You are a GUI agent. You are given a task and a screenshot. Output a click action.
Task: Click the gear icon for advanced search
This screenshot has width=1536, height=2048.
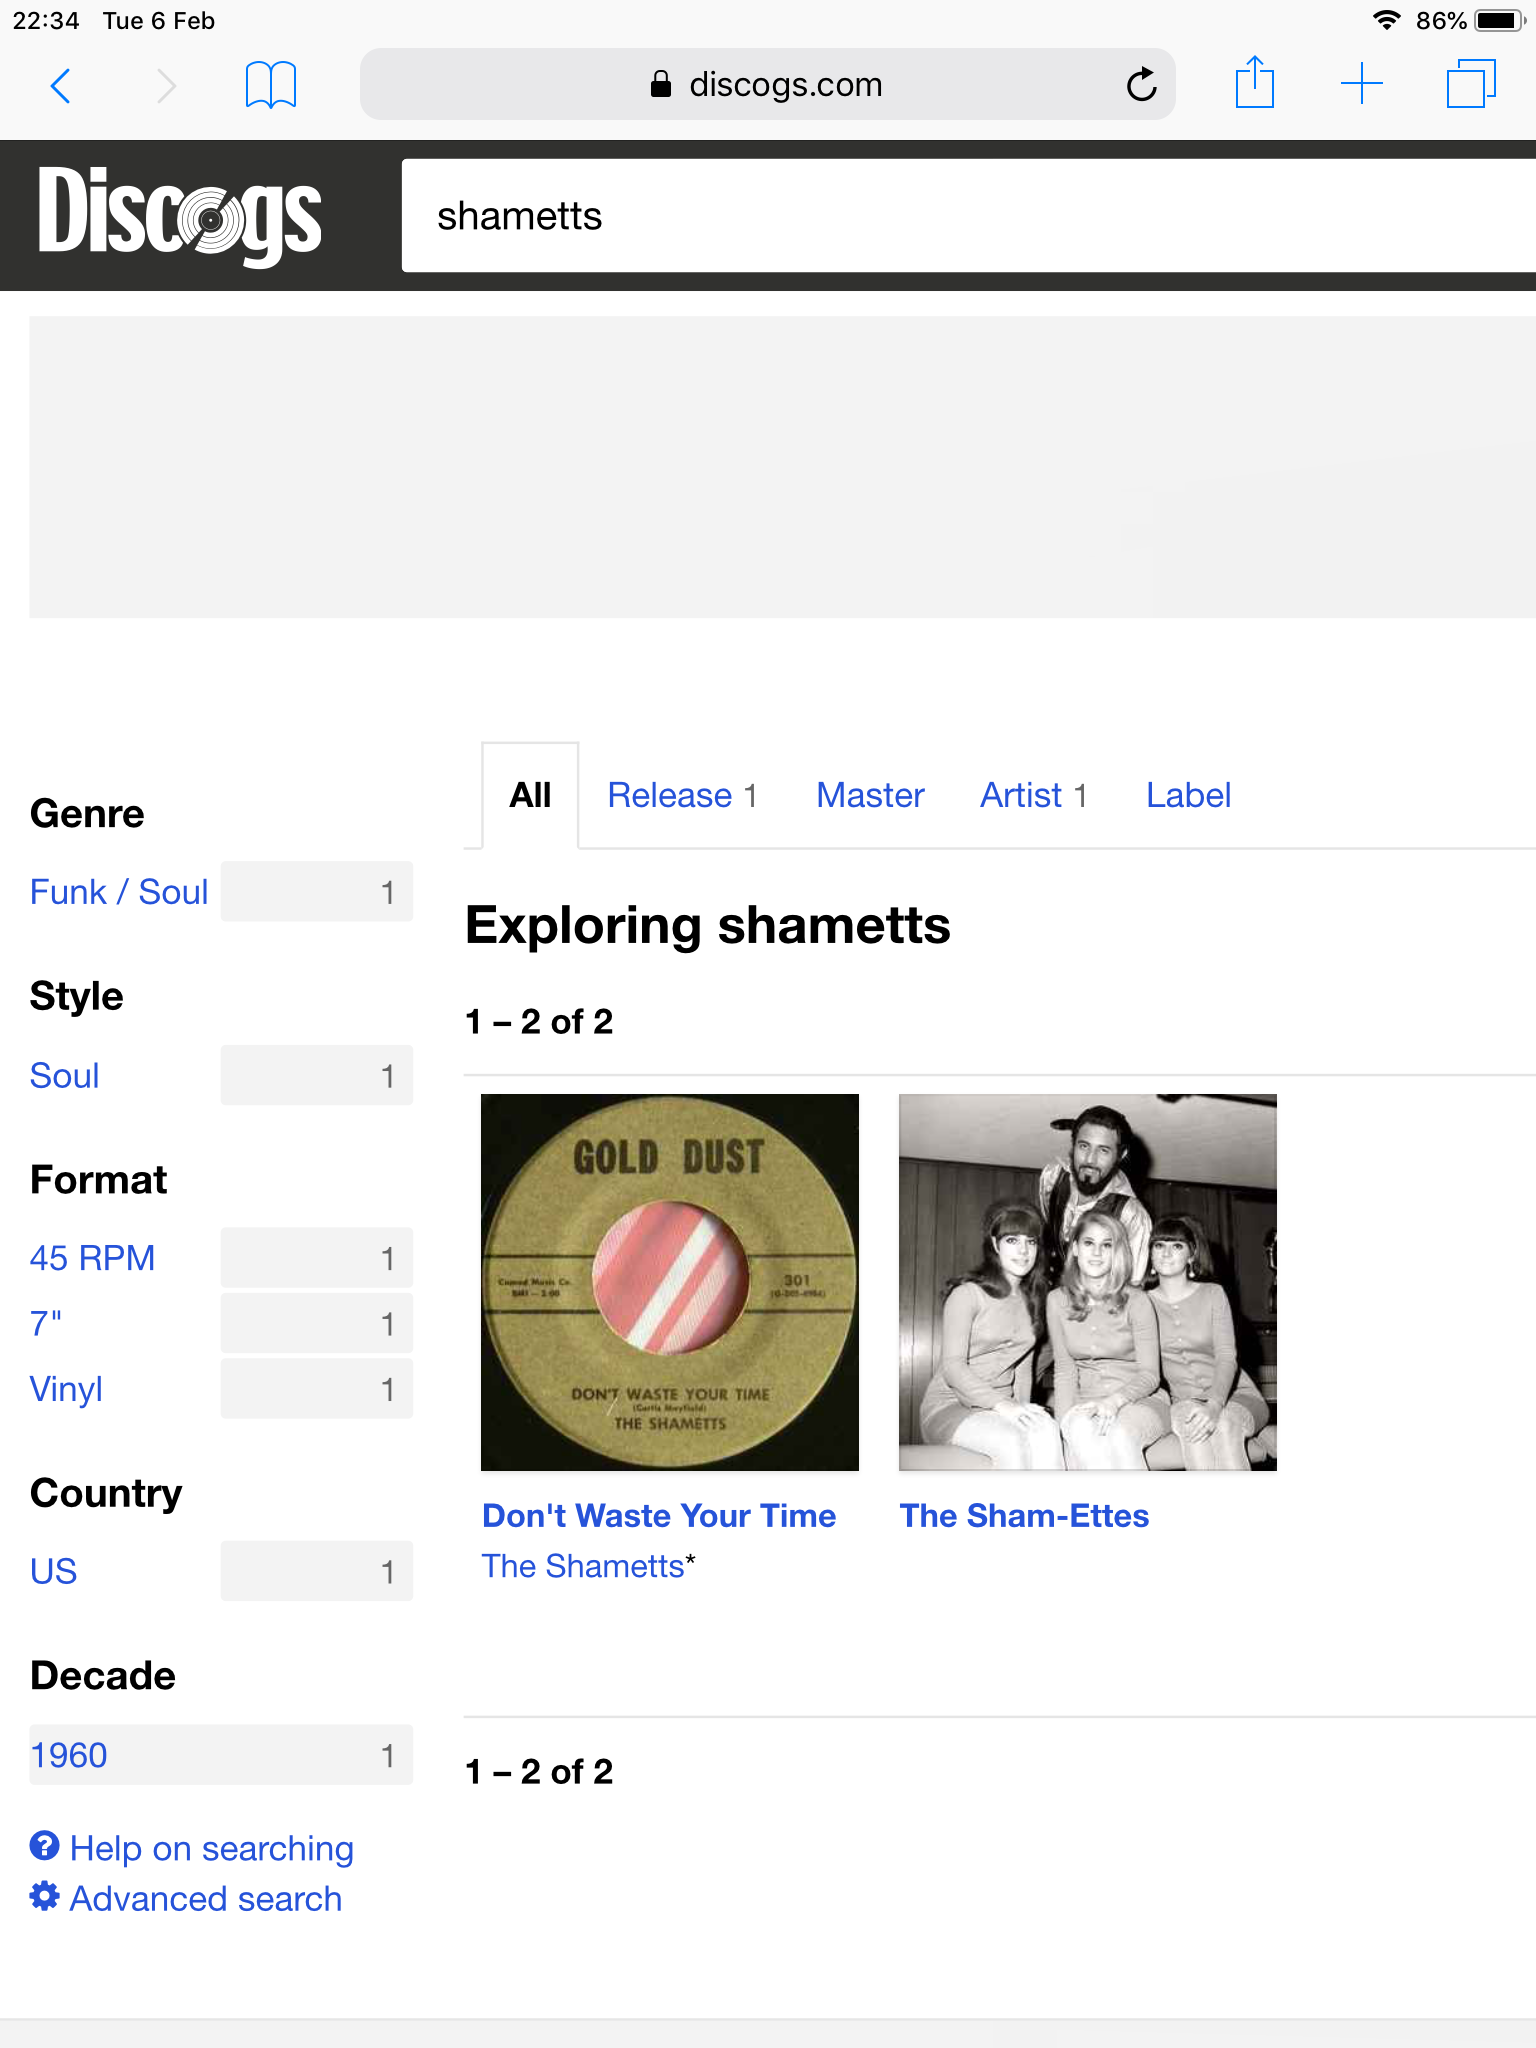(44, 1896)
